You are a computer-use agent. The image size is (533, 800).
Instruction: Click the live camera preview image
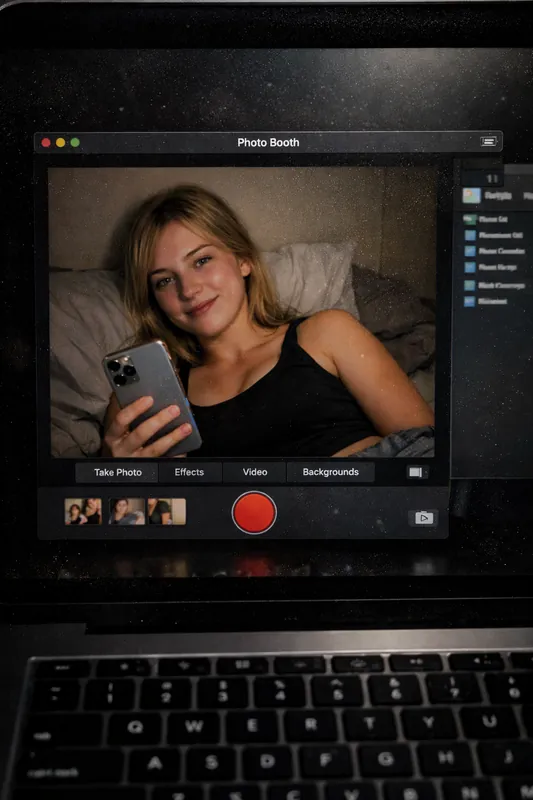[x=242, y=312]
